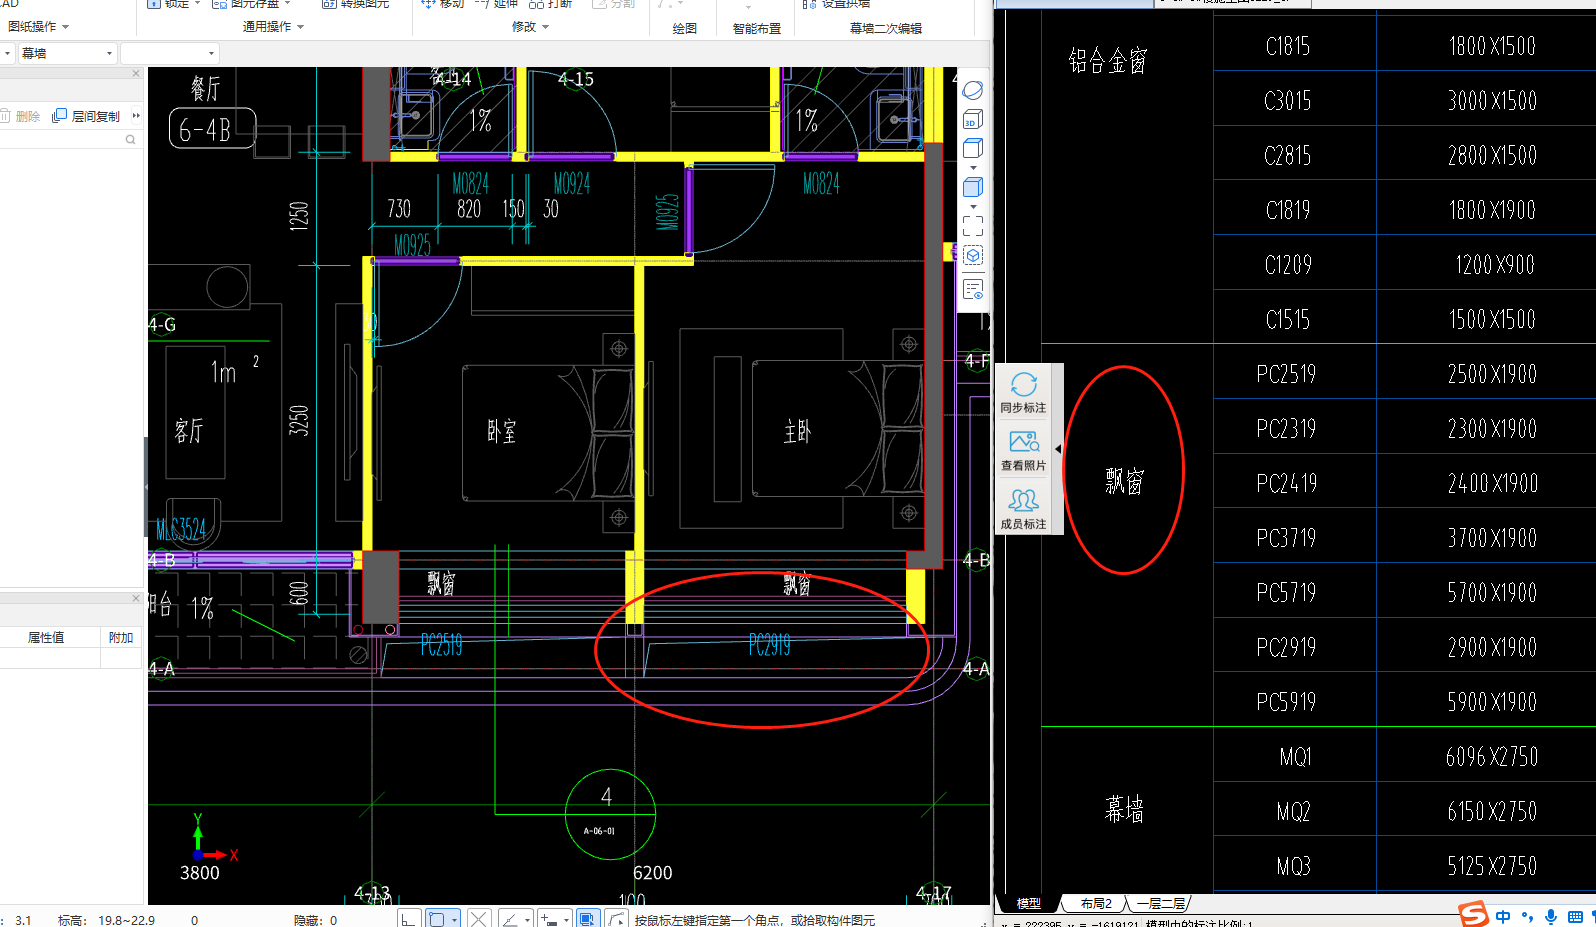Expand the 修改 group menu
The height and width of the screenshot is (927, 1596).
click(530, 27)
